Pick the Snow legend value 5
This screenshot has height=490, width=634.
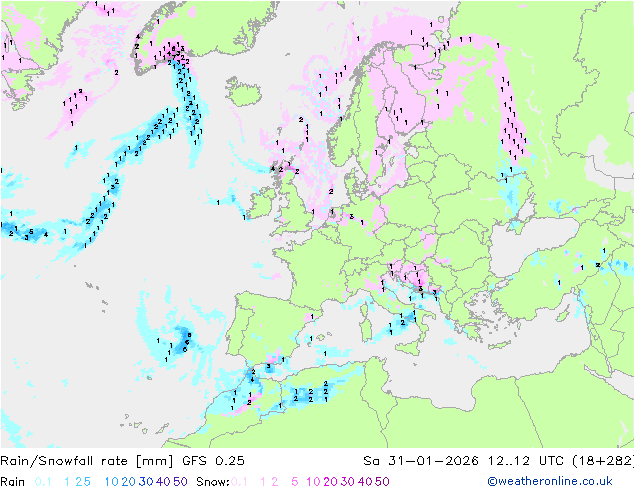pos(295,482)
